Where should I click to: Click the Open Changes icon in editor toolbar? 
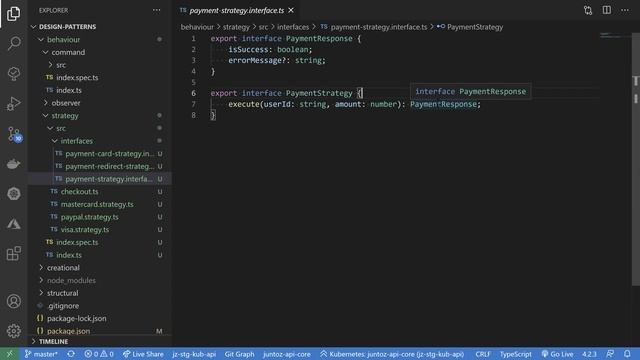[x=588, y=10]
